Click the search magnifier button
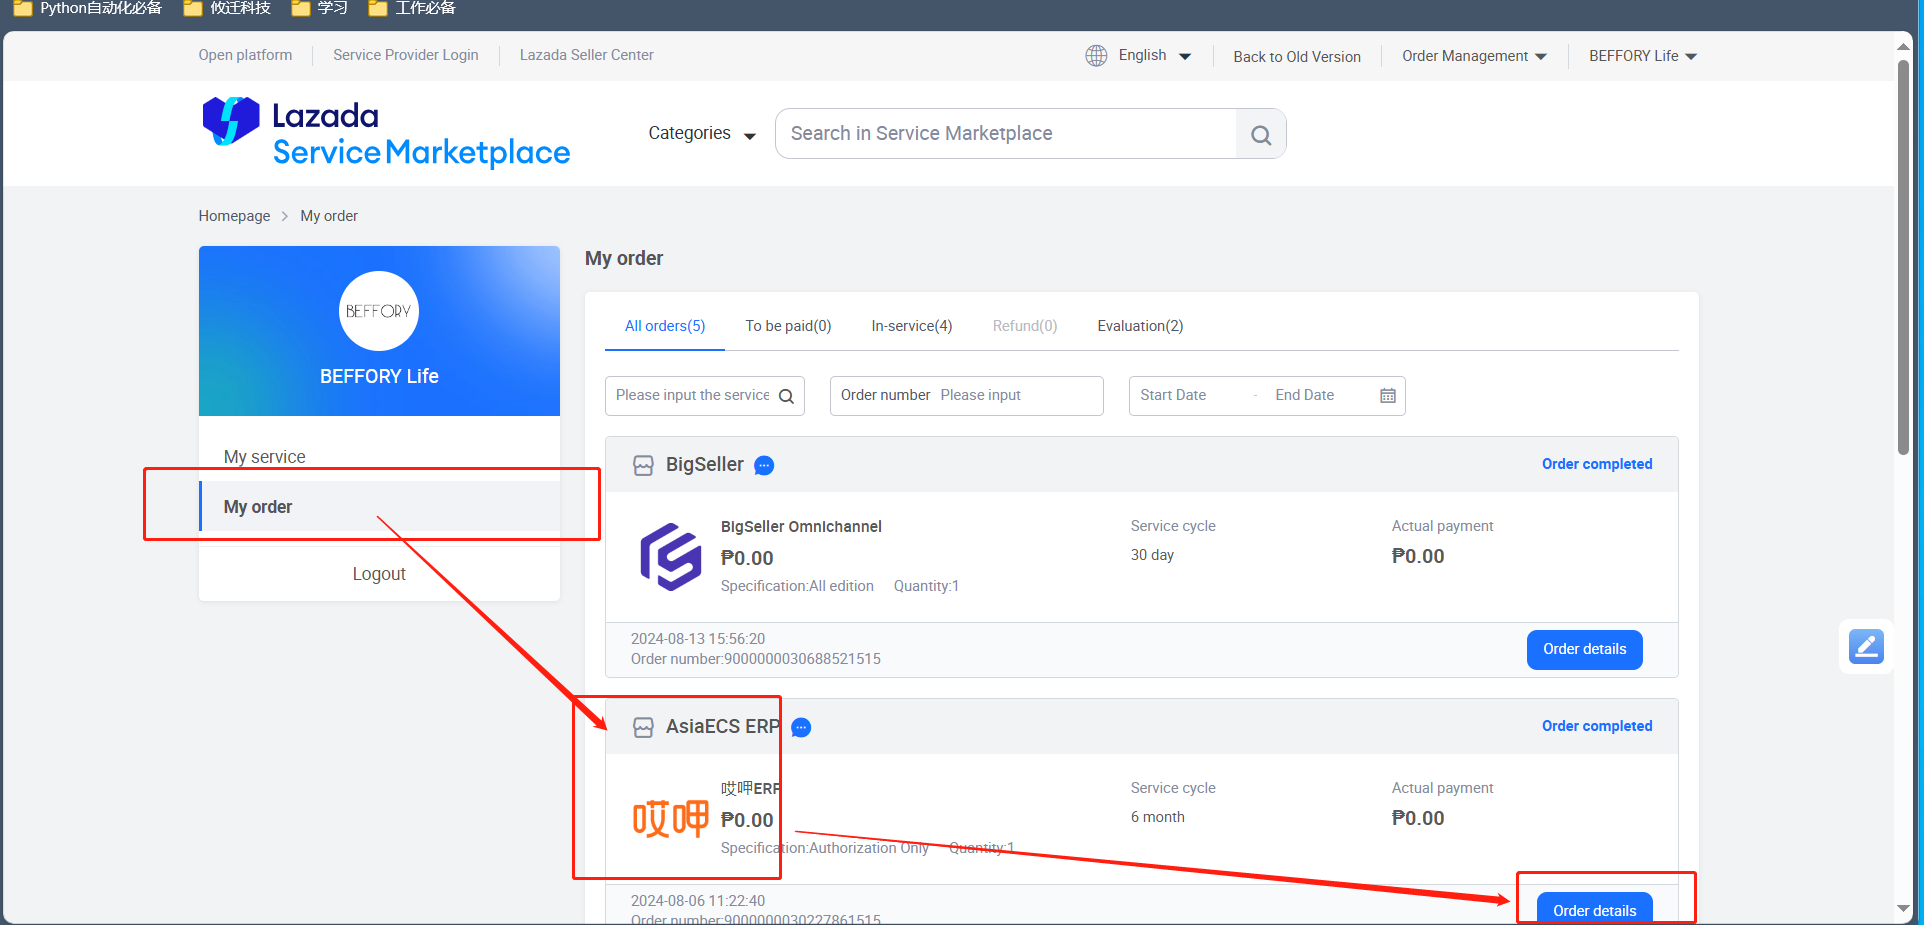Viewport: 1924px width, 925px height. coord(1261,134)
